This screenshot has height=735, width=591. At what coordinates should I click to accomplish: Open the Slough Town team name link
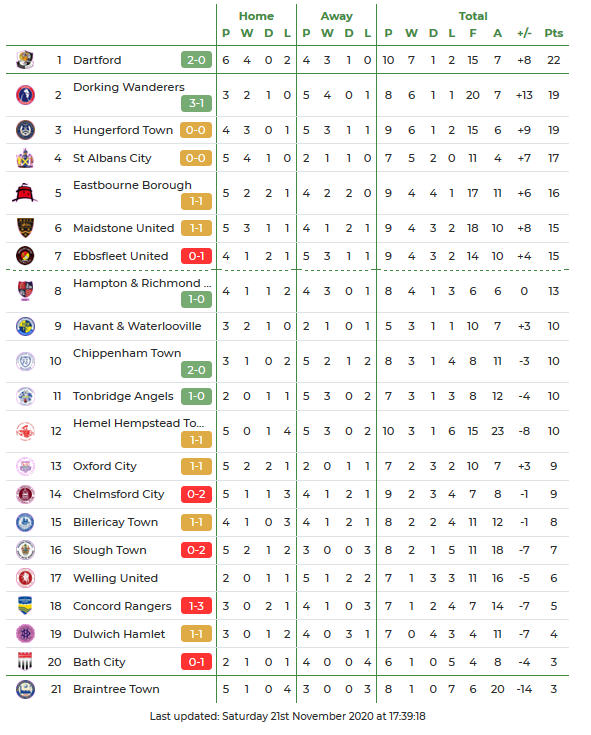110,550
